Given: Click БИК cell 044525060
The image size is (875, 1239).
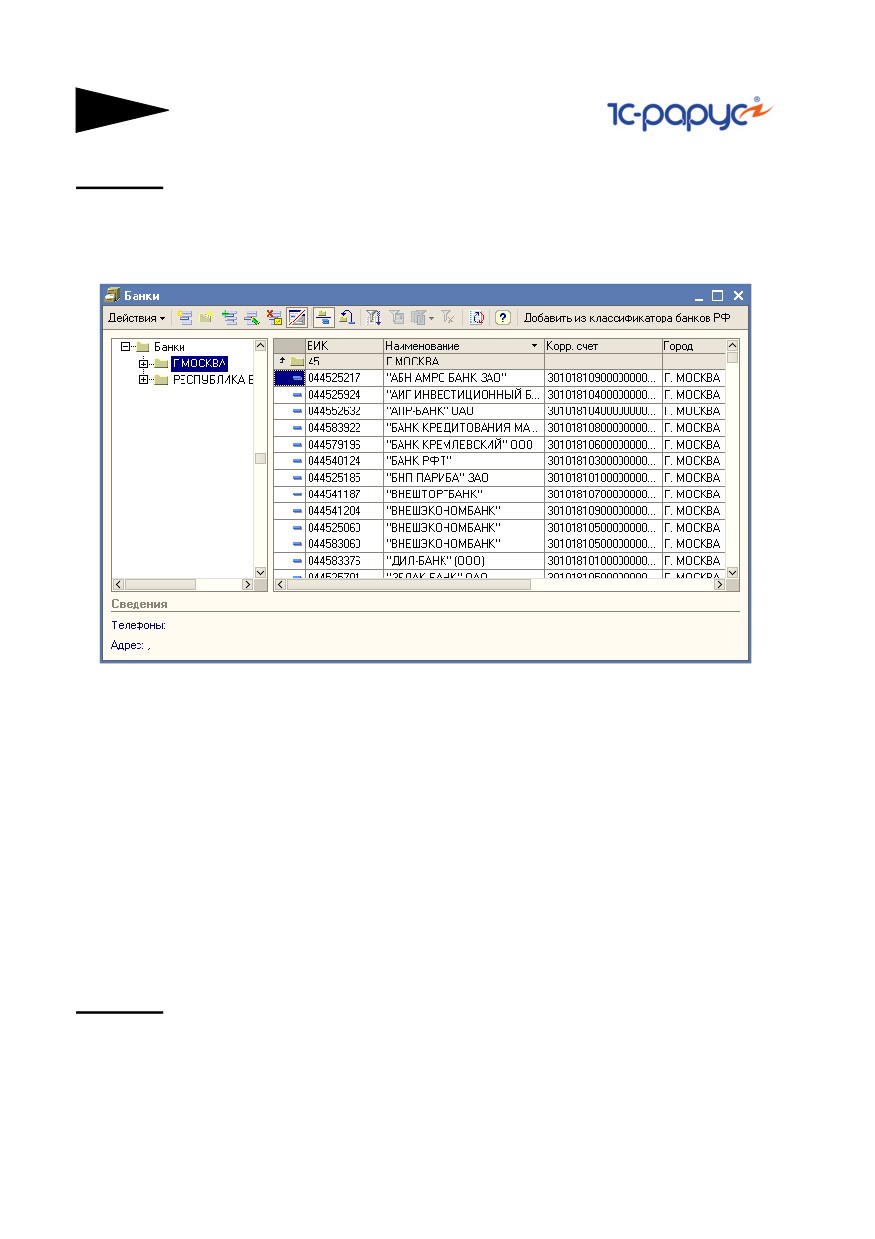Looking at the screenshot, I should coord(344,527).
